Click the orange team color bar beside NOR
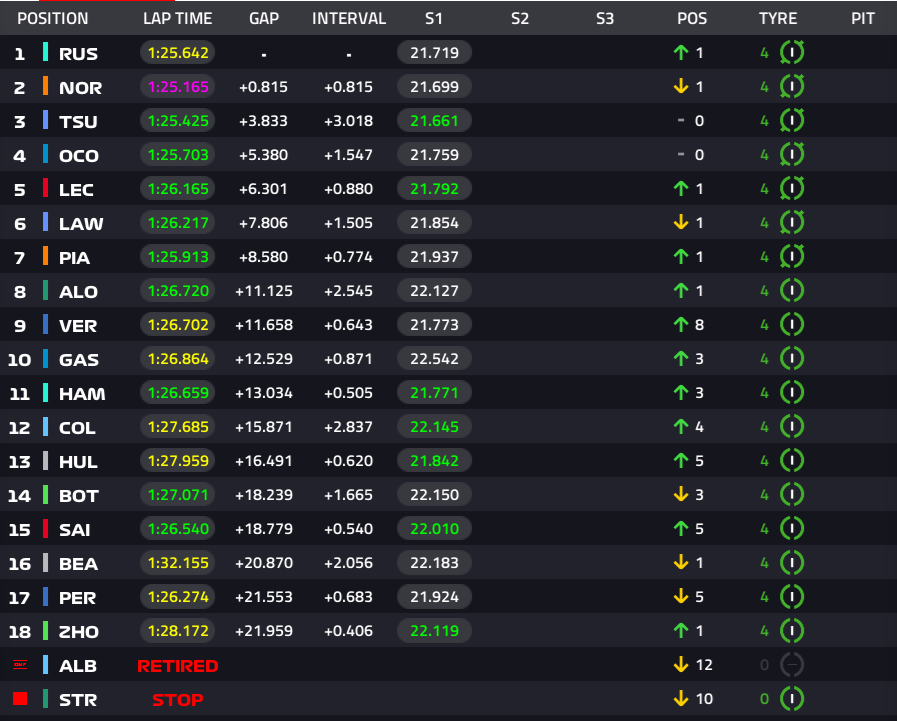The height and width of the screenshot is (721, 897). point(45,86)
